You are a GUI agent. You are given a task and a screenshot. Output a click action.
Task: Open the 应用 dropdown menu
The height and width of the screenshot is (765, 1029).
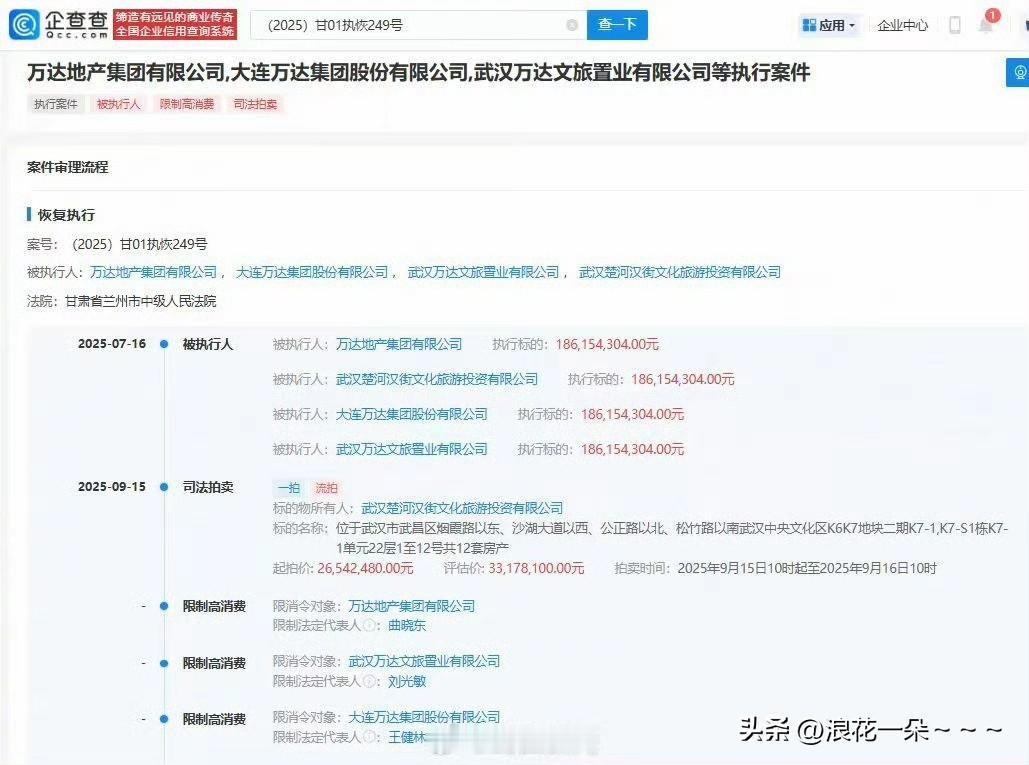click(829, 25)
